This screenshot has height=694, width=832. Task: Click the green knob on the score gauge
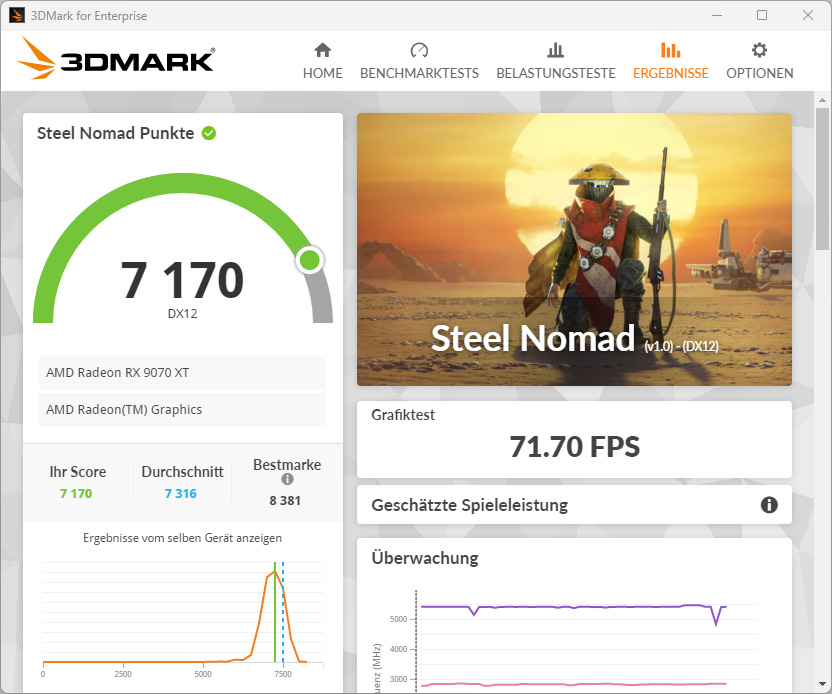[x=310, y=260]
